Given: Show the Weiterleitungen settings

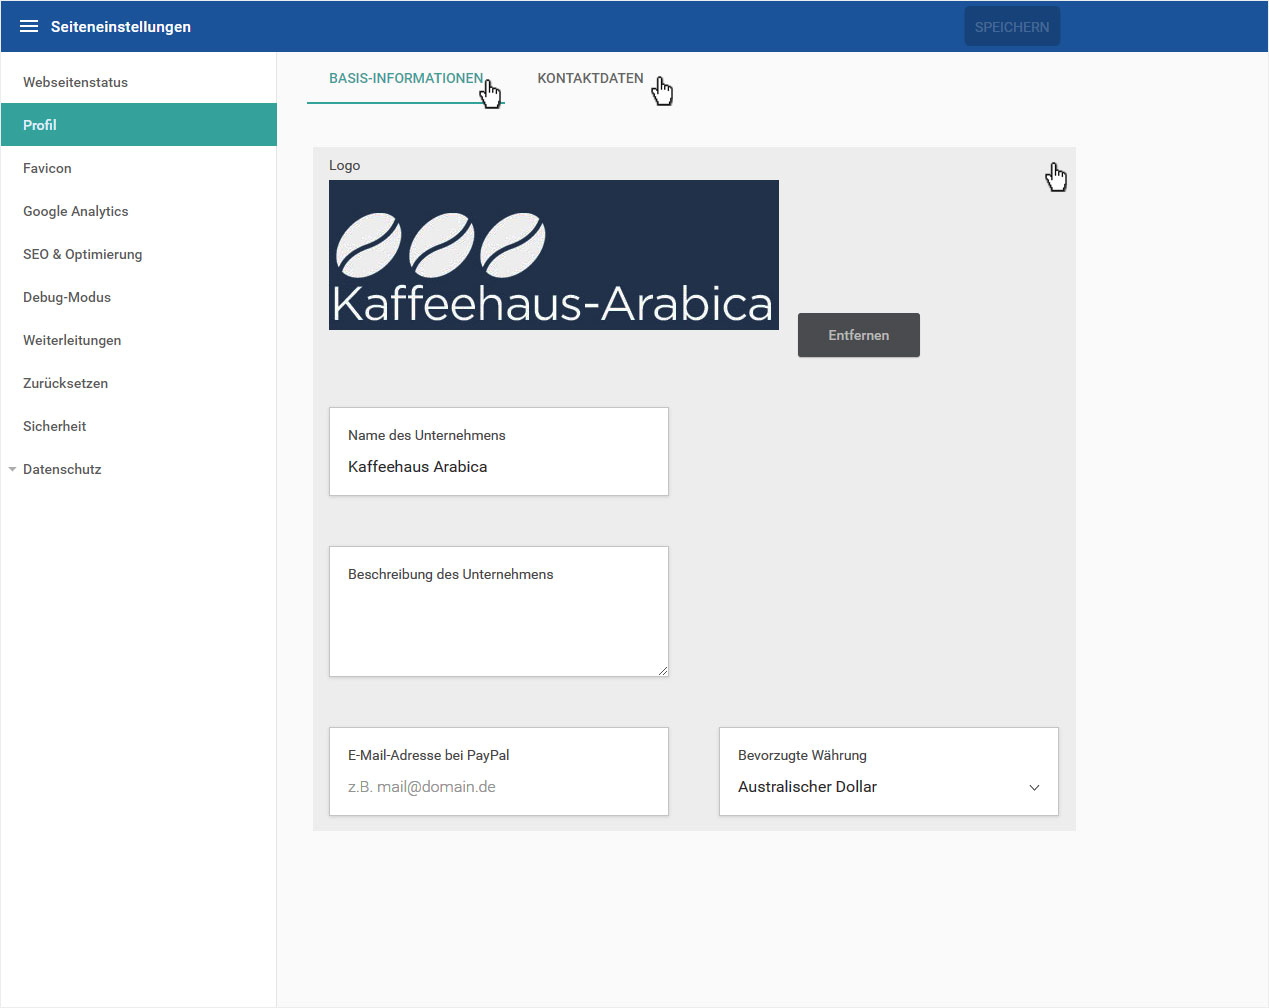Looking at the screenshot, I should 139,340.
